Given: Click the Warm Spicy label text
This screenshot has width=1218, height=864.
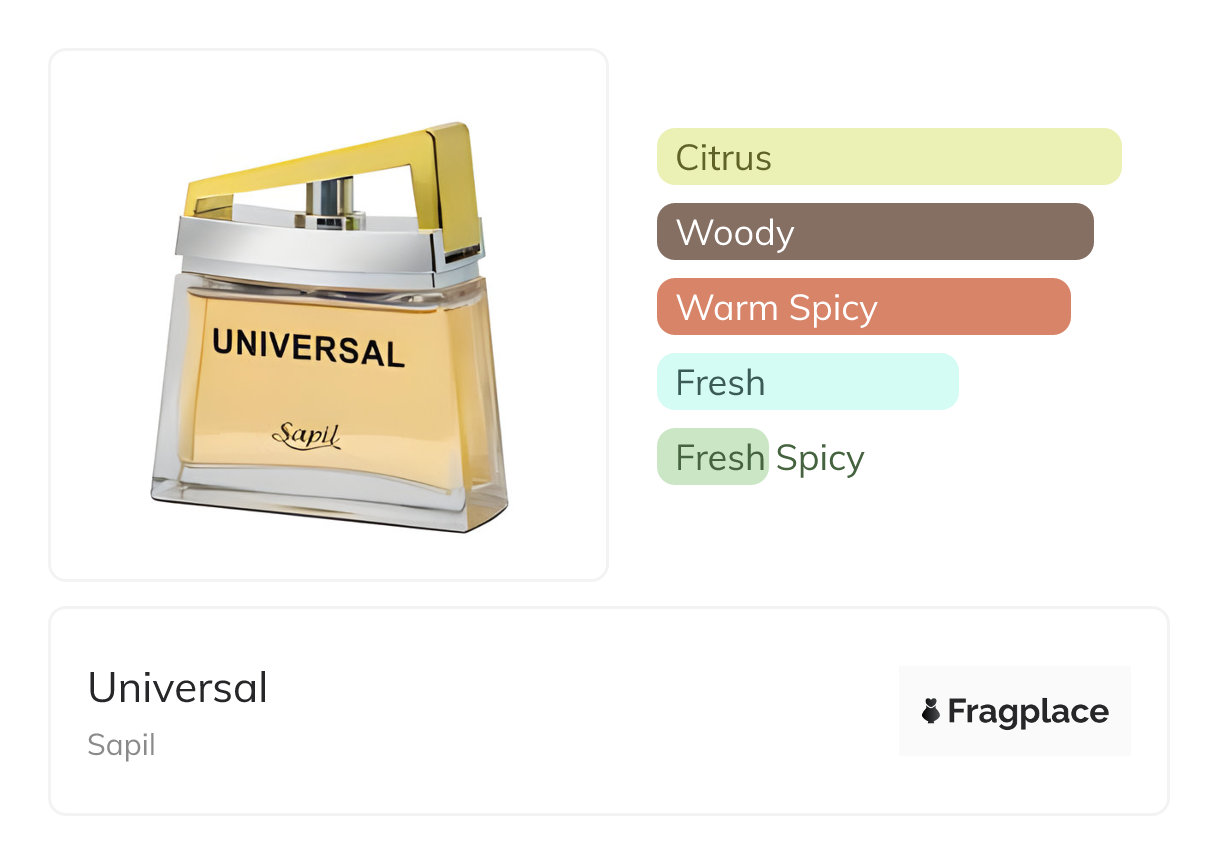Looking at the screenshot, I should 776,308.
